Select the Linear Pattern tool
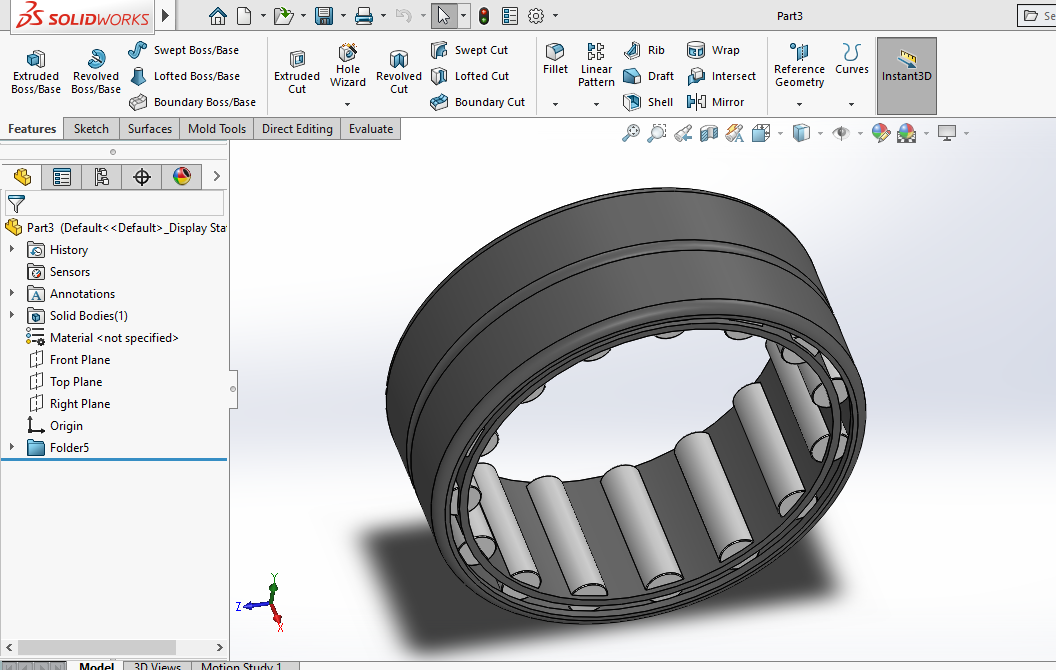Image resolution: width=1056 pixels, height=670 pixels. click(596, 65)
